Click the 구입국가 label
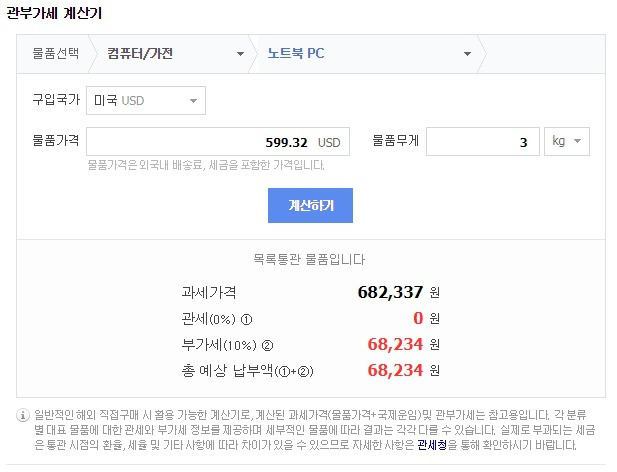This screenshot has width=617, height=472. [x=56, y=100]
